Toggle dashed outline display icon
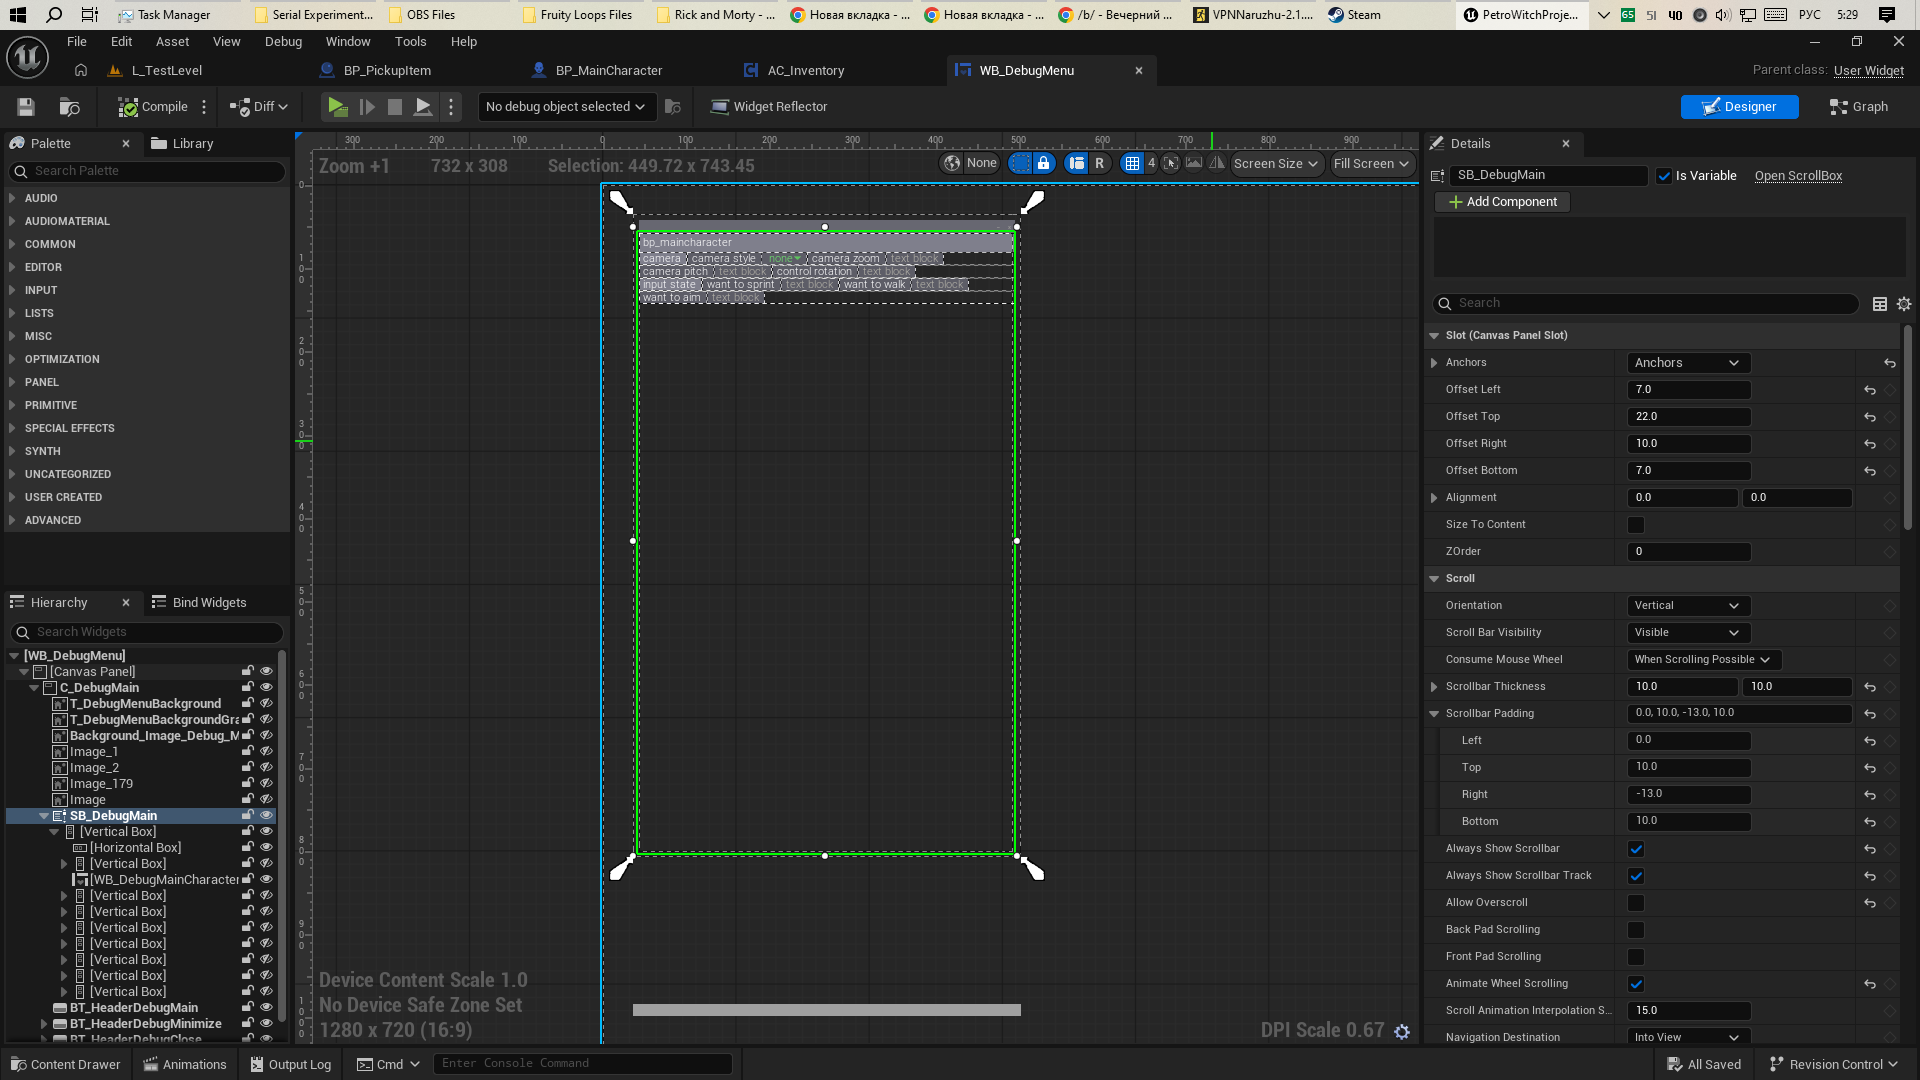 [1019, 164]
